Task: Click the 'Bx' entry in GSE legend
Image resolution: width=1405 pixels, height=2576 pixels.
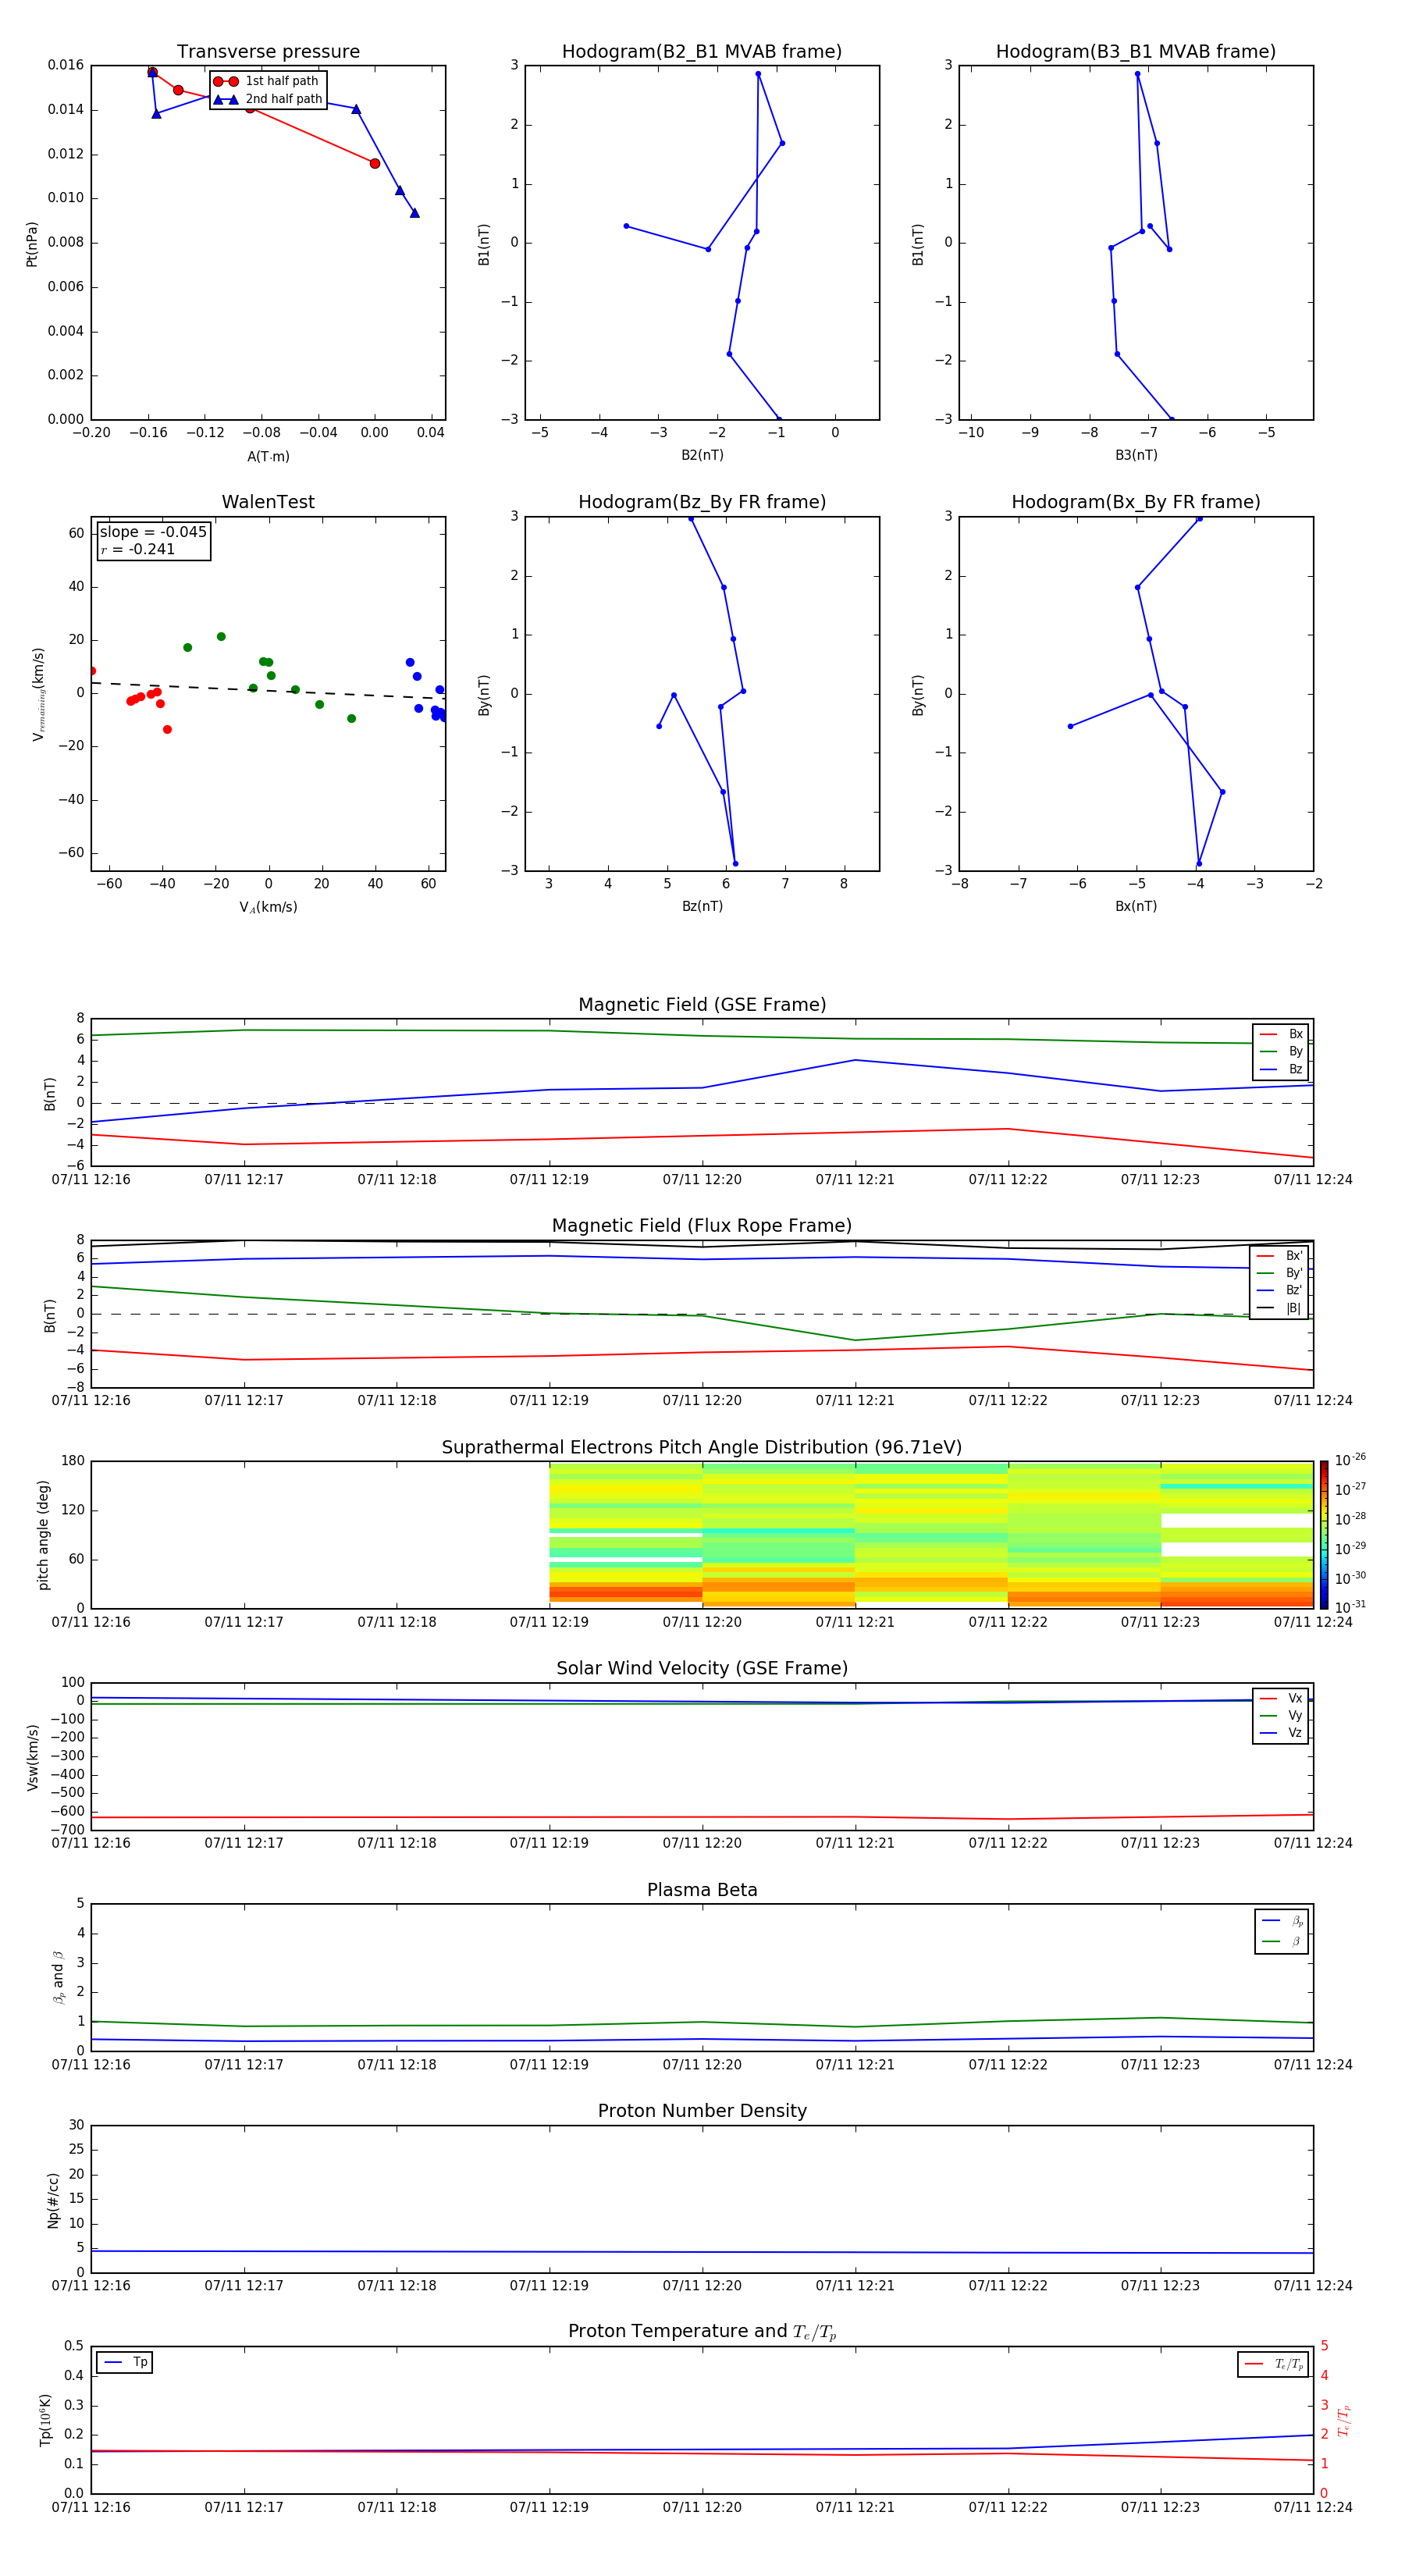Action: [1282, 1035]
